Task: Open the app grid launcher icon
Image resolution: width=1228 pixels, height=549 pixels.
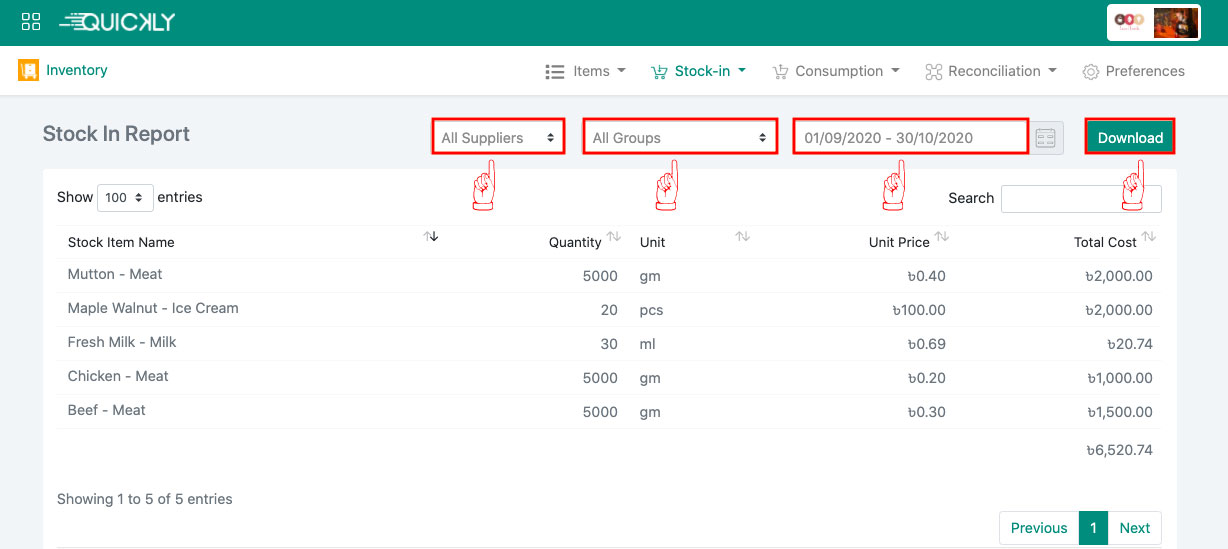Action: (31, 22)
